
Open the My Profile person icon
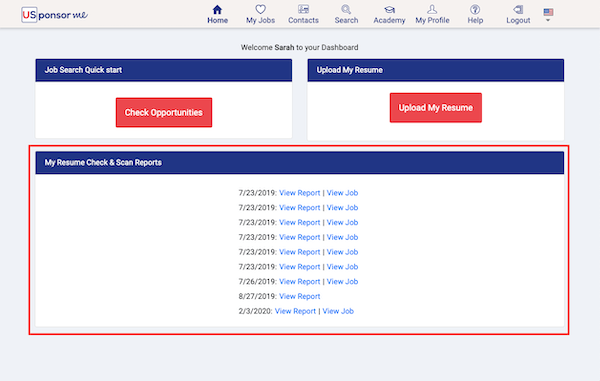(432, 9)
